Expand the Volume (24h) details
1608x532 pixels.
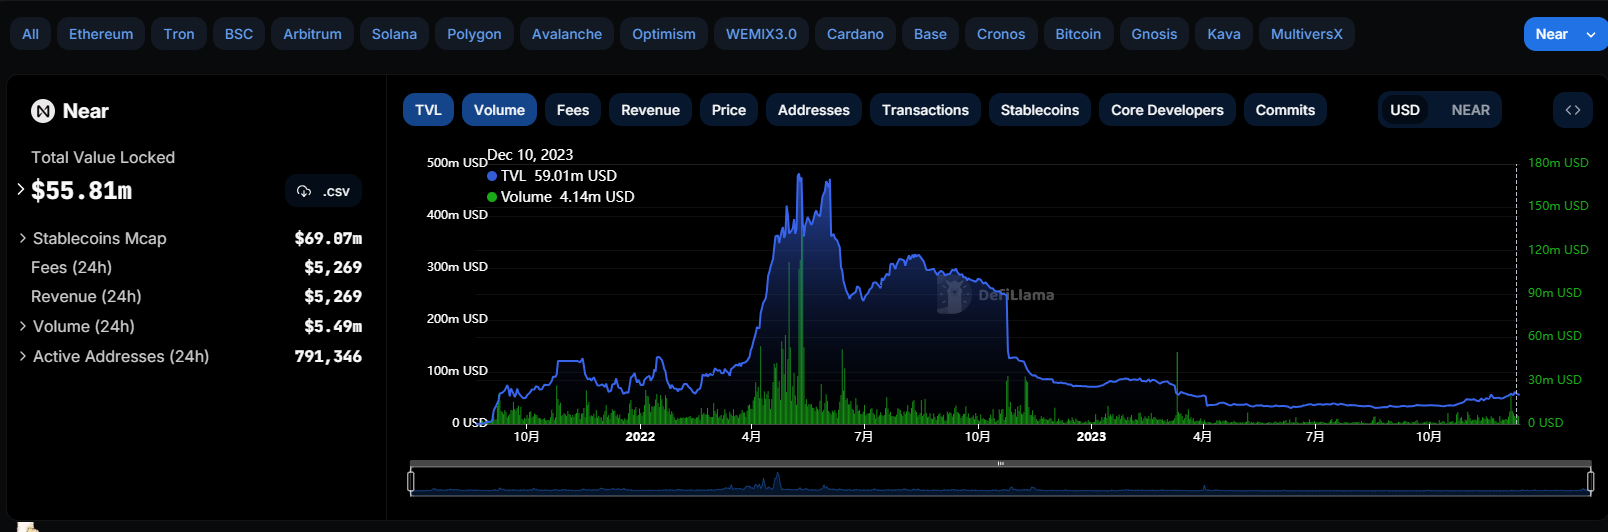[23, 326]
